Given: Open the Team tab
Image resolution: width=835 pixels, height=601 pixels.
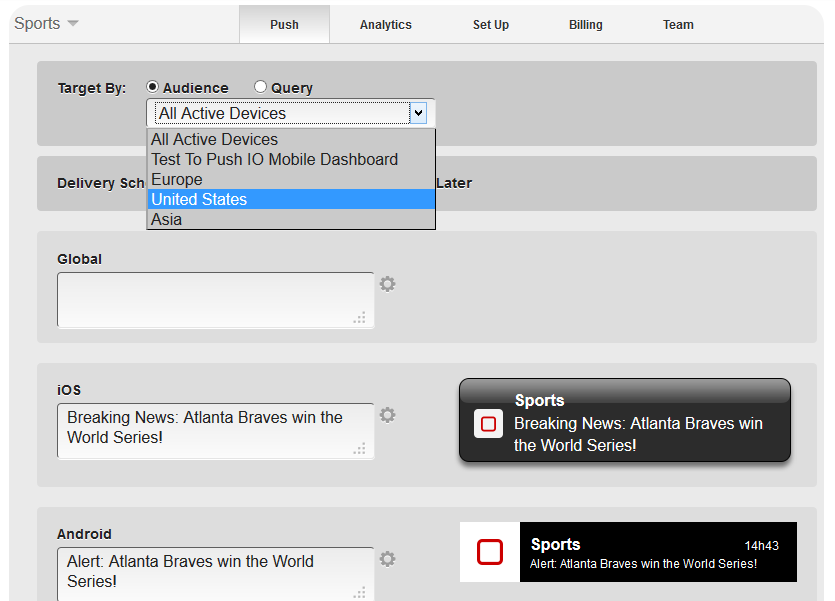Looking at the screenshot, I should point(678,24).
